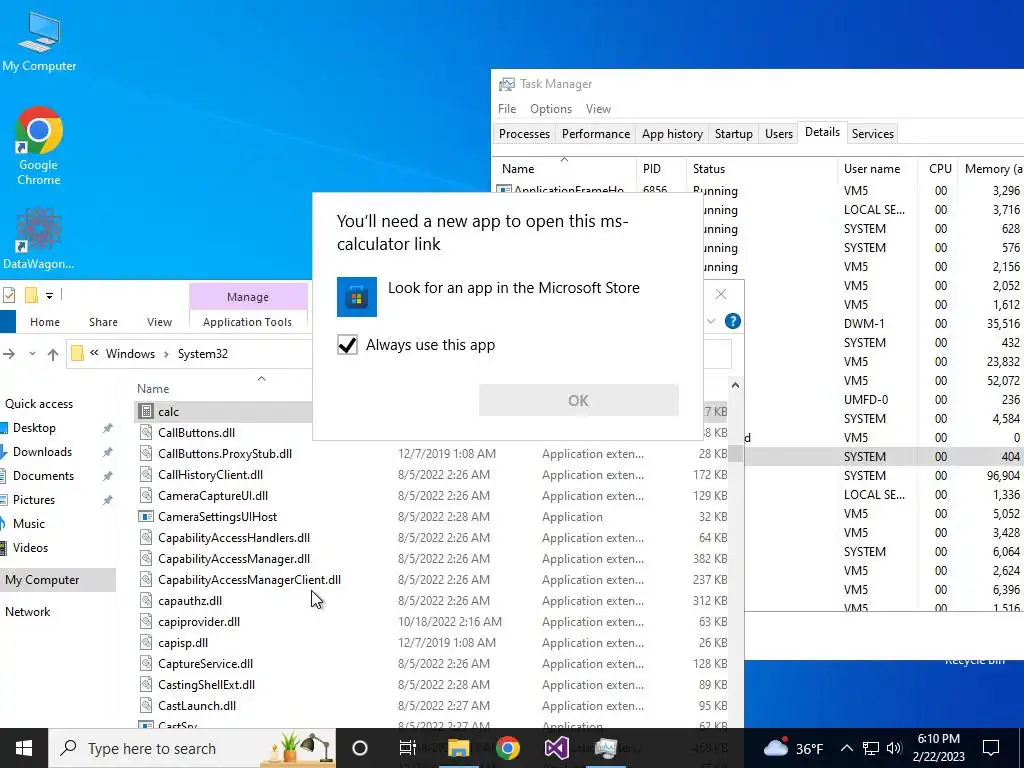The image size is (1024, 768).
Task: Select the capiprovider.dll file row
Action: 432,622
